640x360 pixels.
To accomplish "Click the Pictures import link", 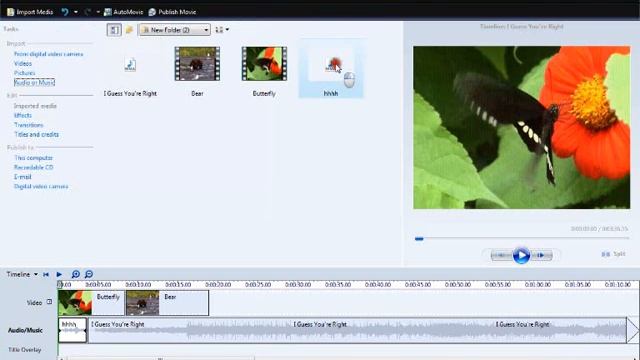I will [x=24, y=73].
